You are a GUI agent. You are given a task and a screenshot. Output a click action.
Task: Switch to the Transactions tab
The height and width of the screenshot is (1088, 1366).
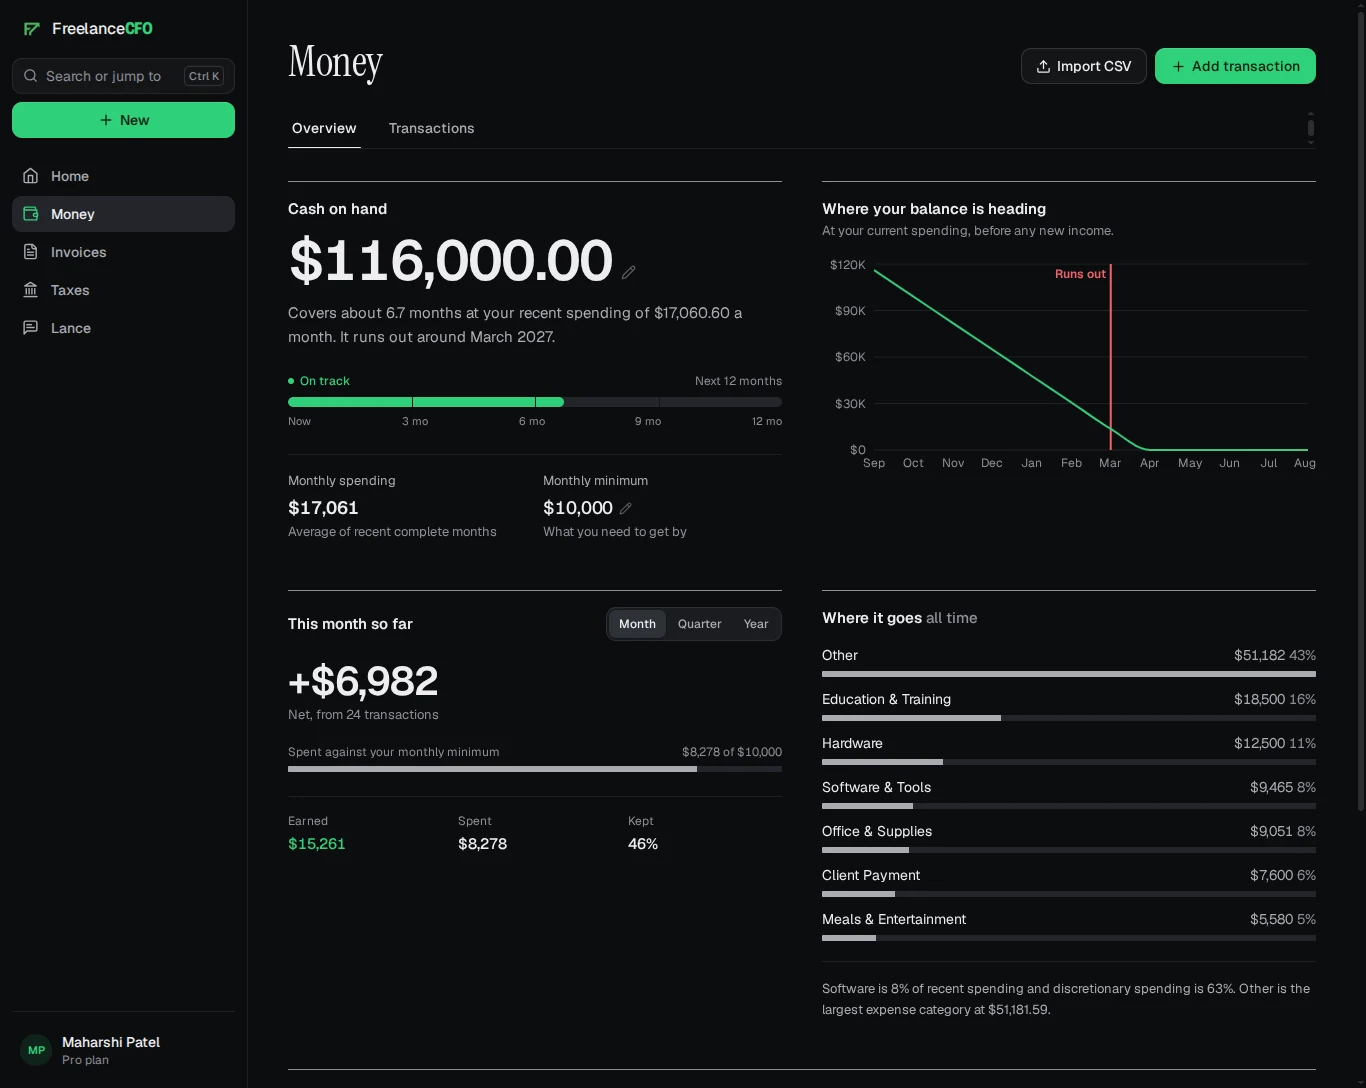[x=431, y=128]
